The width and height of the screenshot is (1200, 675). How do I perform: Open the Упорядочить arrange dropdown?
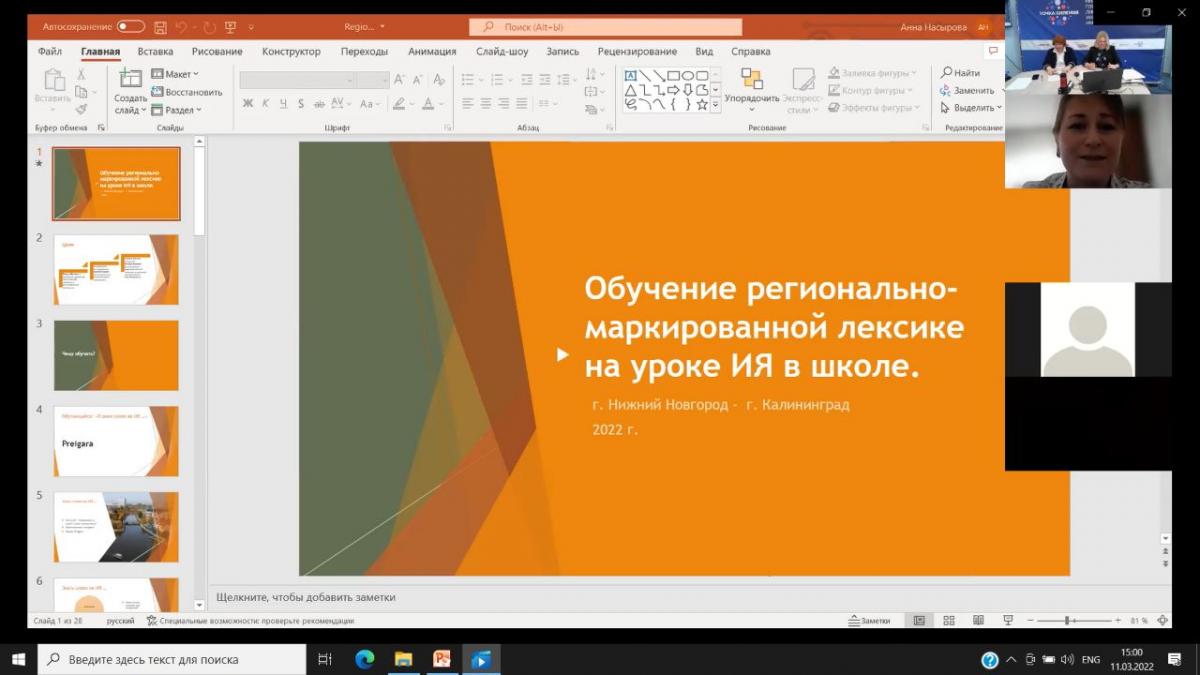[752, 90]
